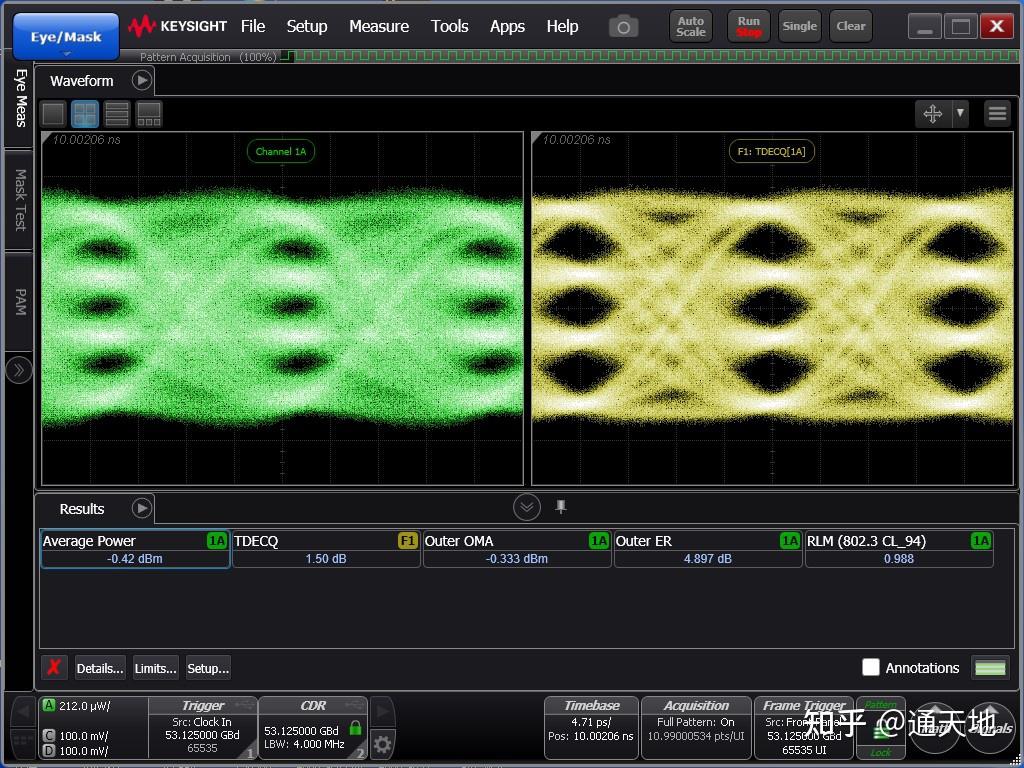Click the Auto Scale button
This screenshot has width=1024, height=768.
pos(691,26)
